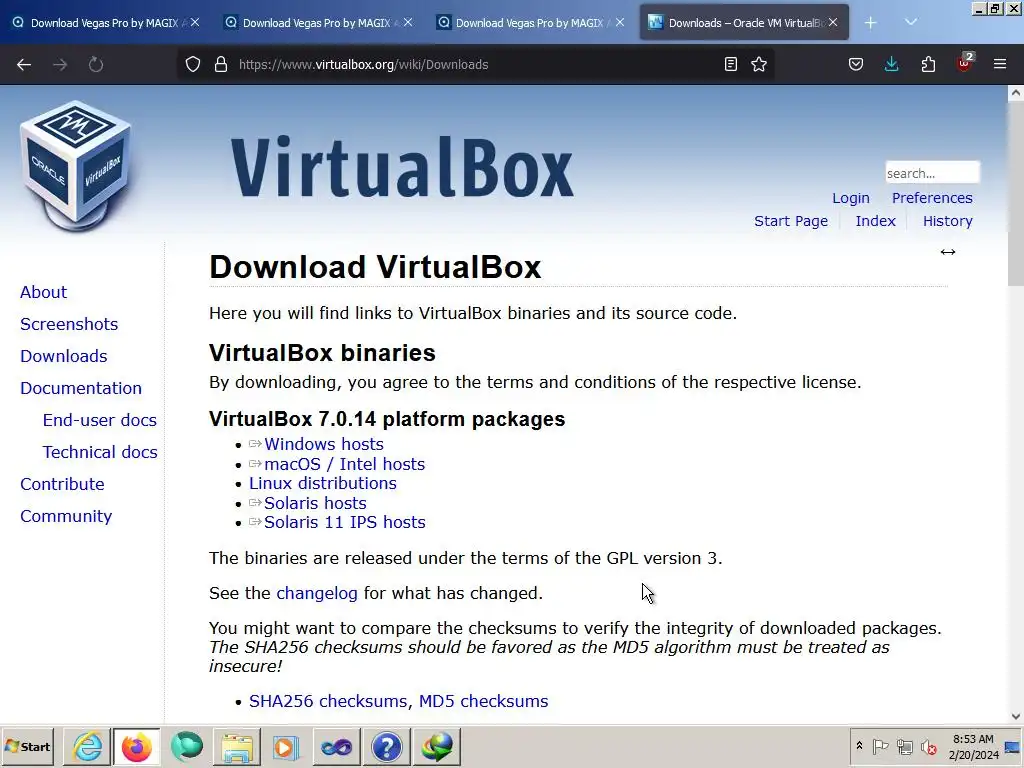Open the download manager globe taskbar icon
The width and height of the screenshot is (1024, 768).
pyautogui.click(x=437, y=746)
